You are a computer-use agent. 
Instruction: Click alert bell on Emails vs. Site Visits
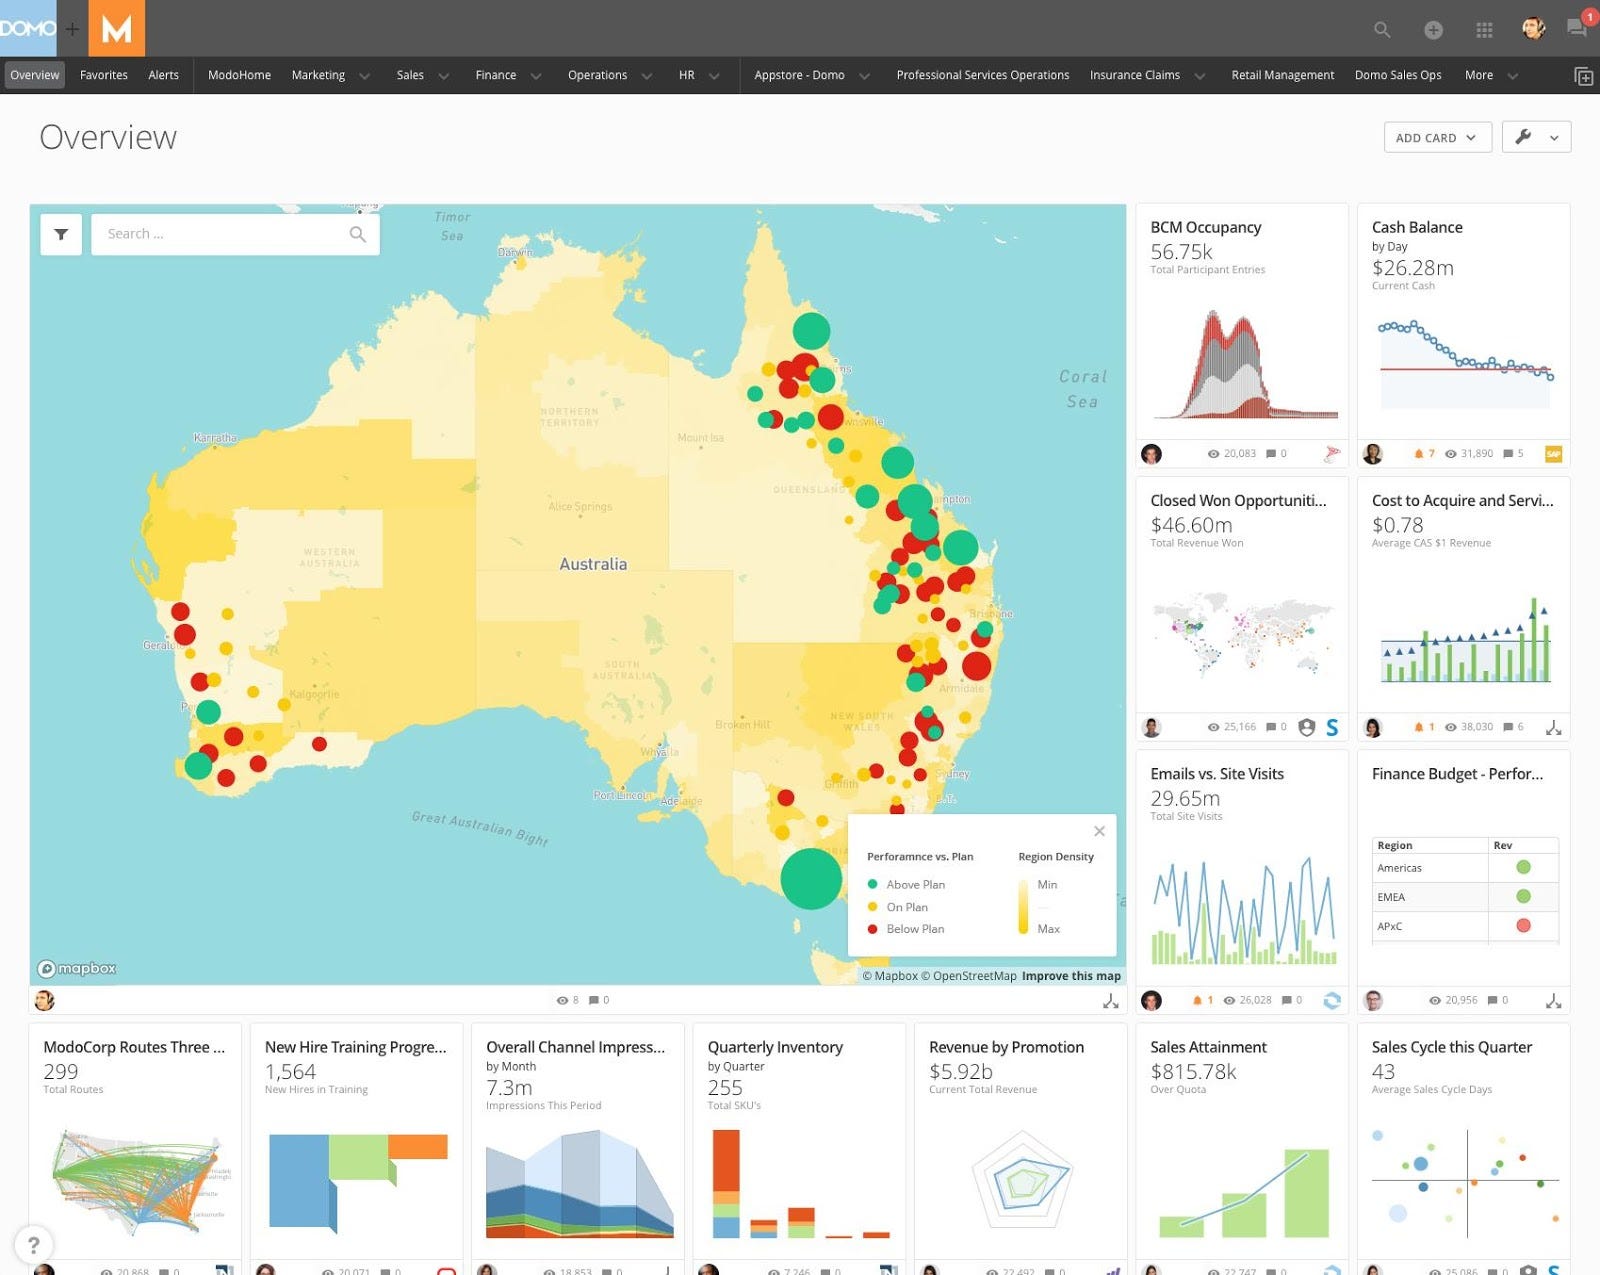1197,1000
